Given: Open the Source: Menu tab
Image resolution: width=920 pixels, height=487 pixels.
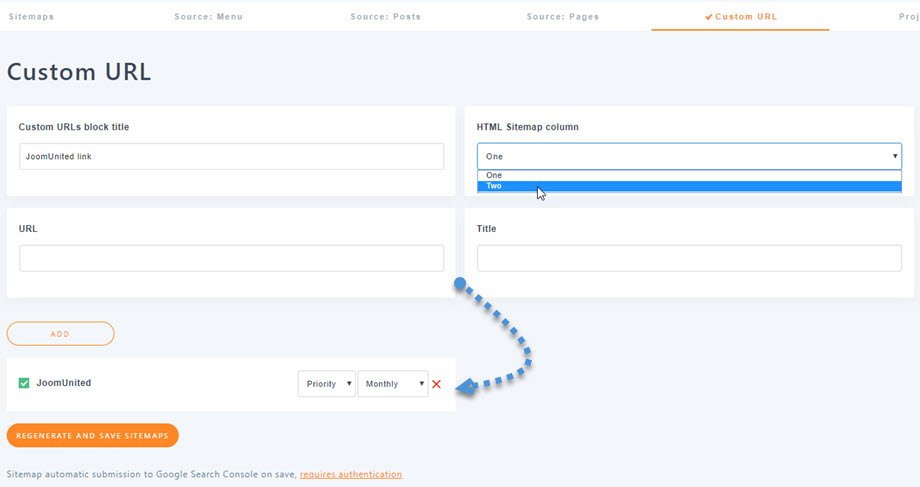Looking at the screenshot, I should pos(206,17).
